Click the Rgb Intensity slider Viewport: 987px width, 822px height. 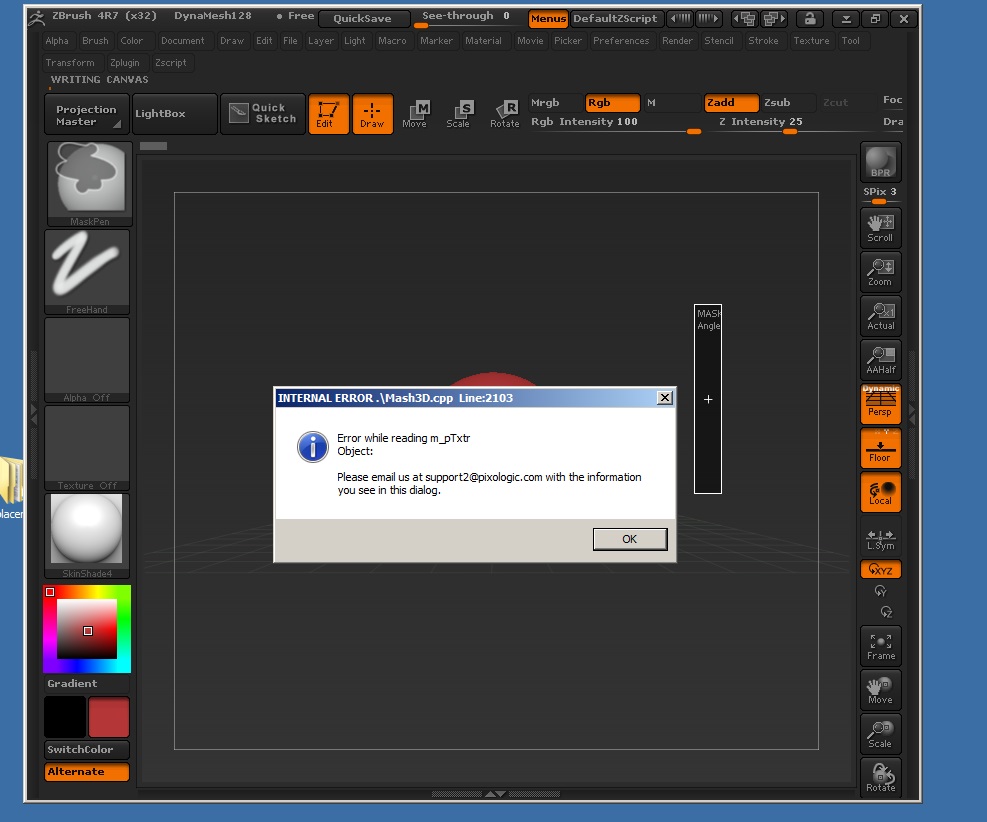(x=614, y=123)
